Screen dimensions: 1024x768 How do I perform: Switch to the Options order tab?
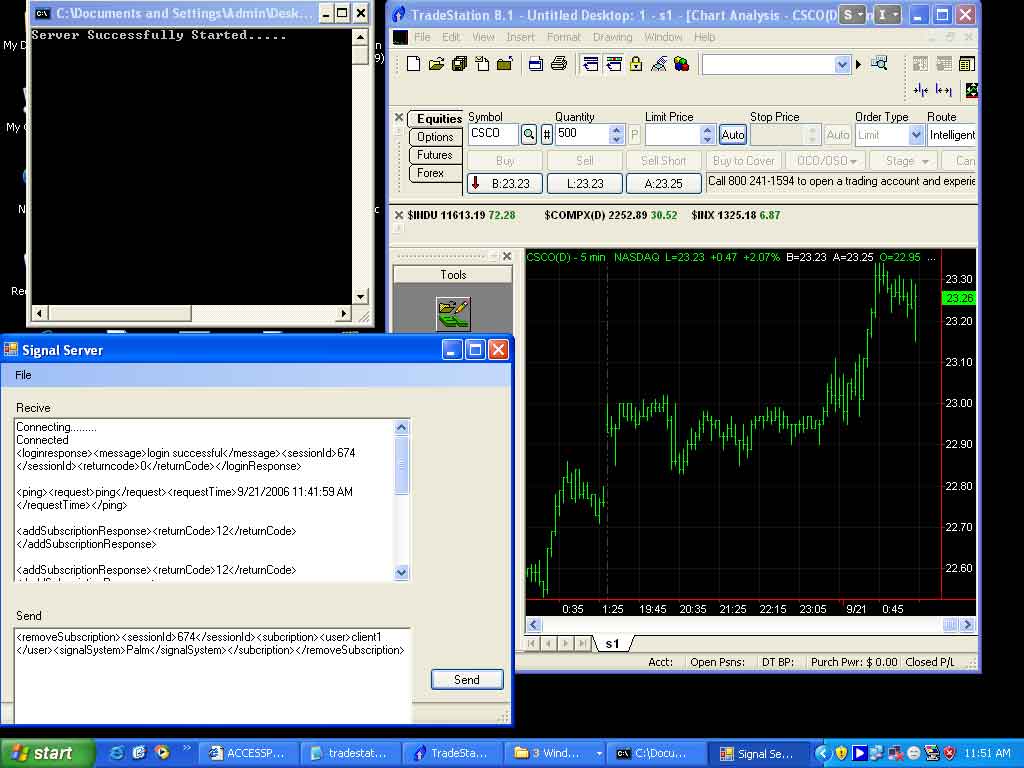click(x=435, y=137)
